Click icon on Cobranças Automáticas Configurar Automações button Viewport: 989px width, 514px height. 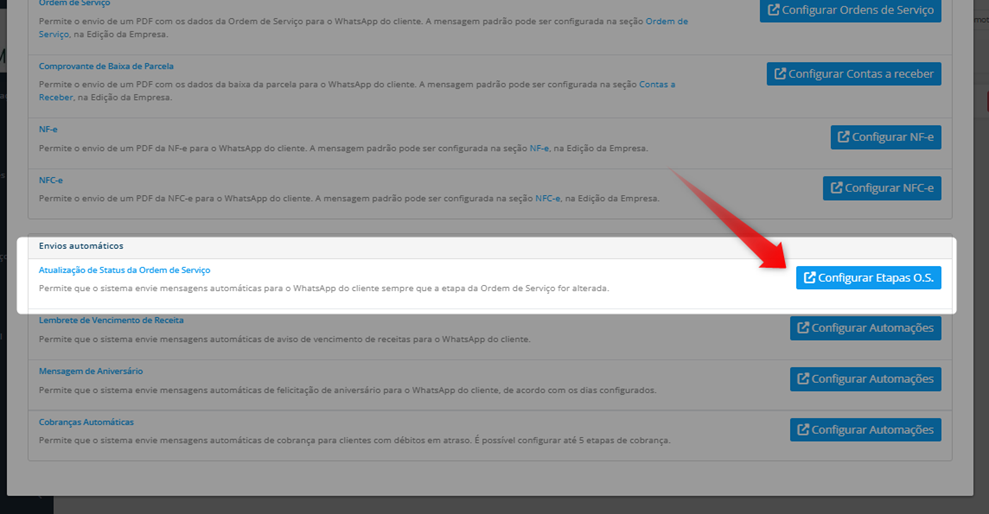pos(803,429)
